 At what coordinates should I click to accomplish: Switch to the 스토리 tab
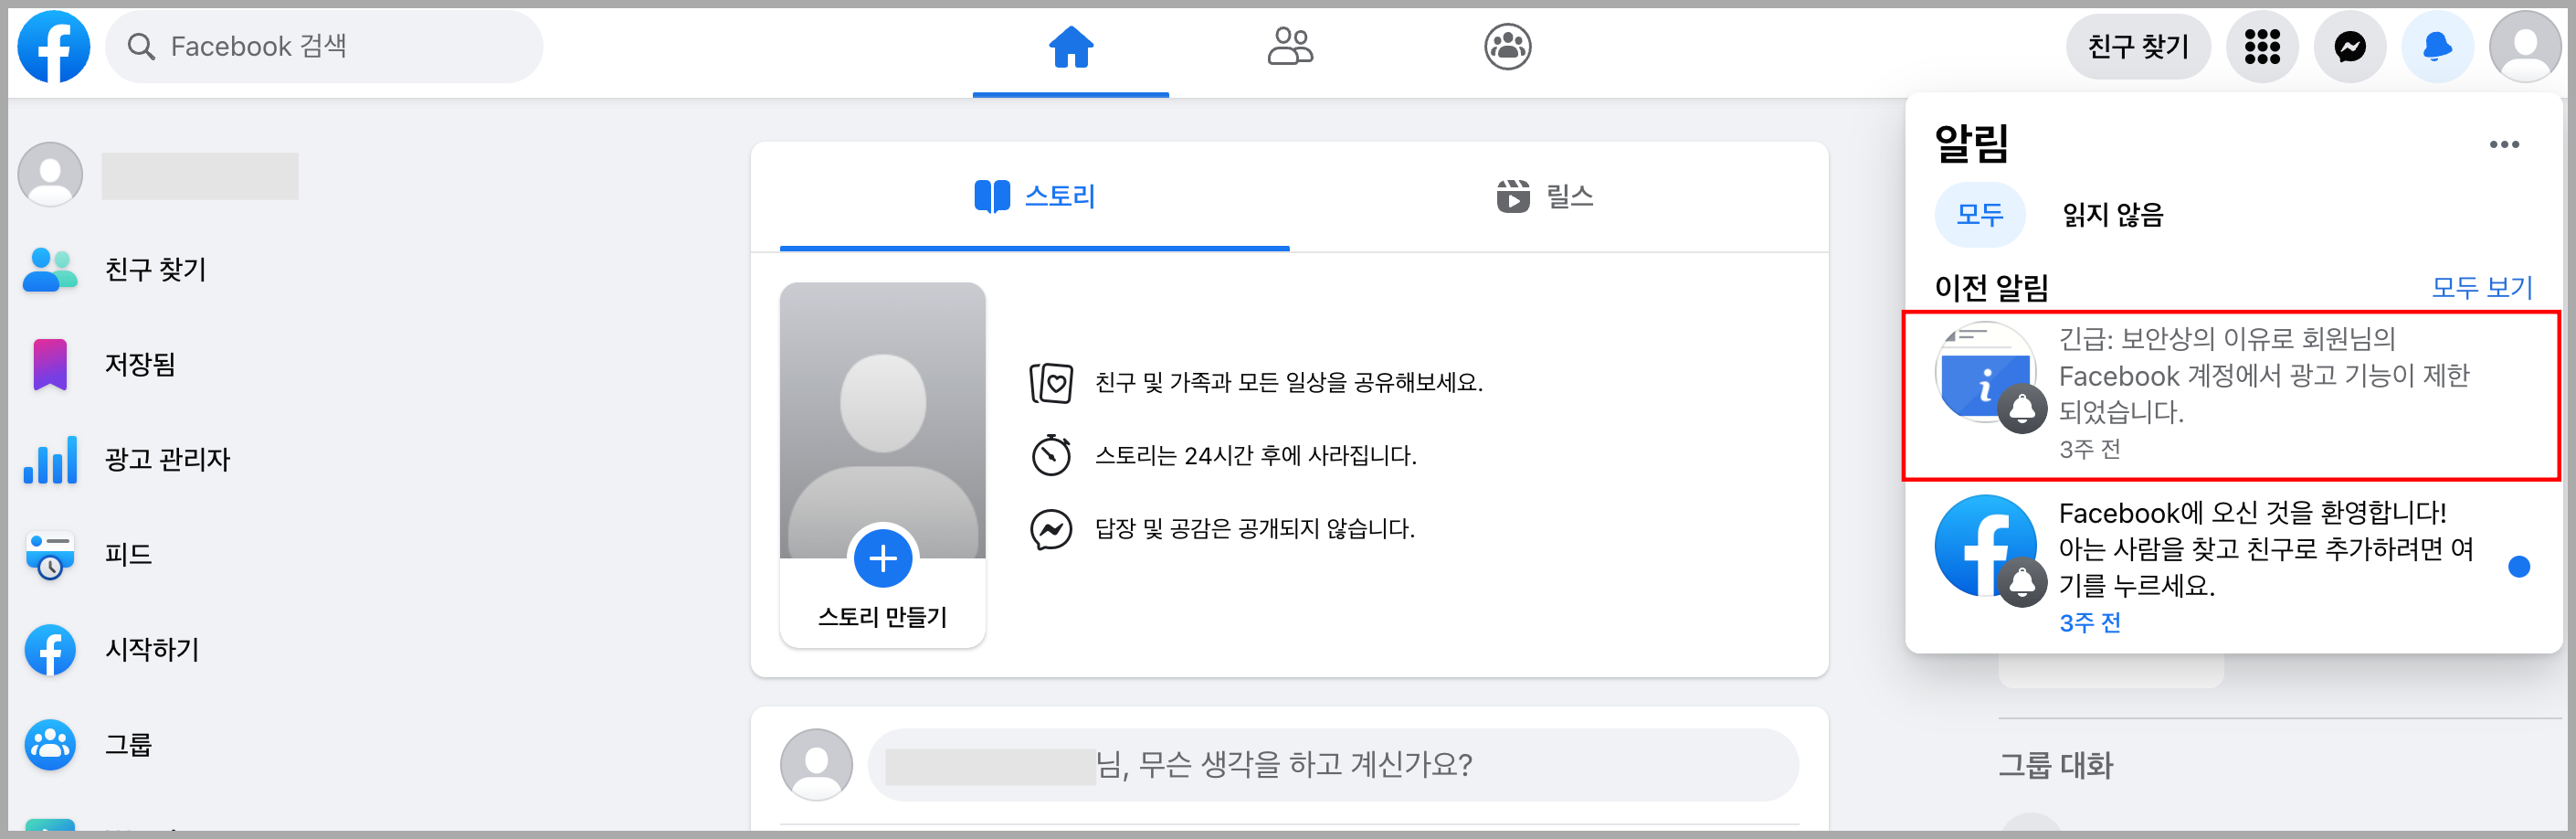pos(1035,197)
